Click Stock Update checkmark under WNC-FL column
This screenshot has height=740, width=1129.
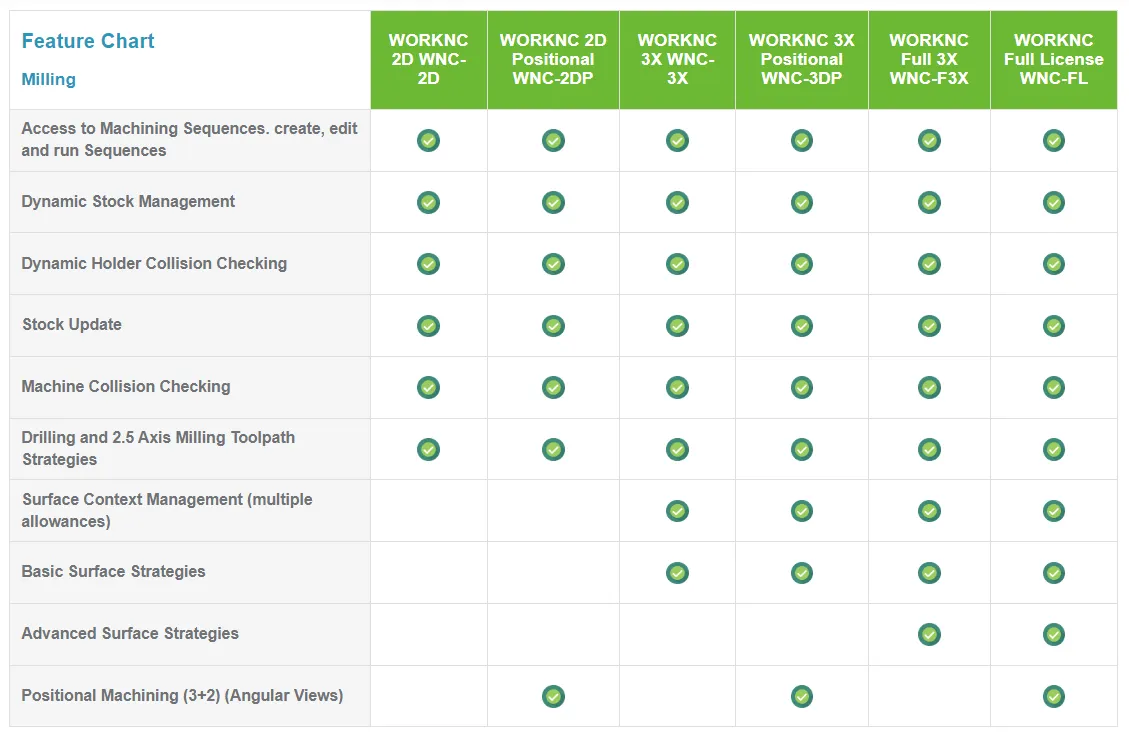pos(1053,326)
